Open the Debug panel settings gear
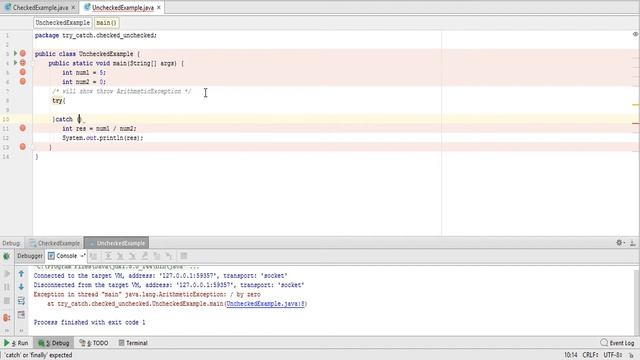640x360 pixels. (620, 242)
